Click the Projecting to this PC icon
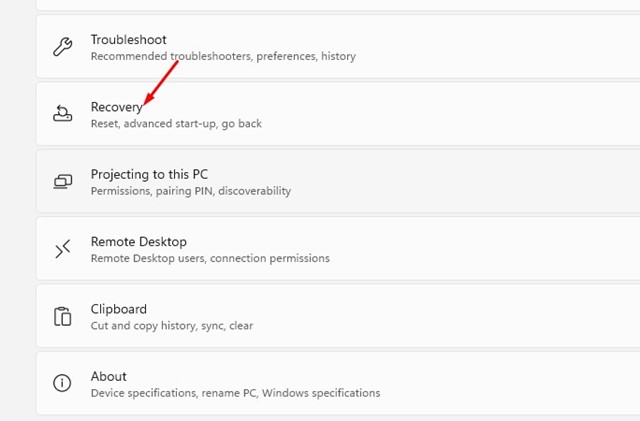The width and height of the screenshot is (640, 421). (x=62, y=181)
